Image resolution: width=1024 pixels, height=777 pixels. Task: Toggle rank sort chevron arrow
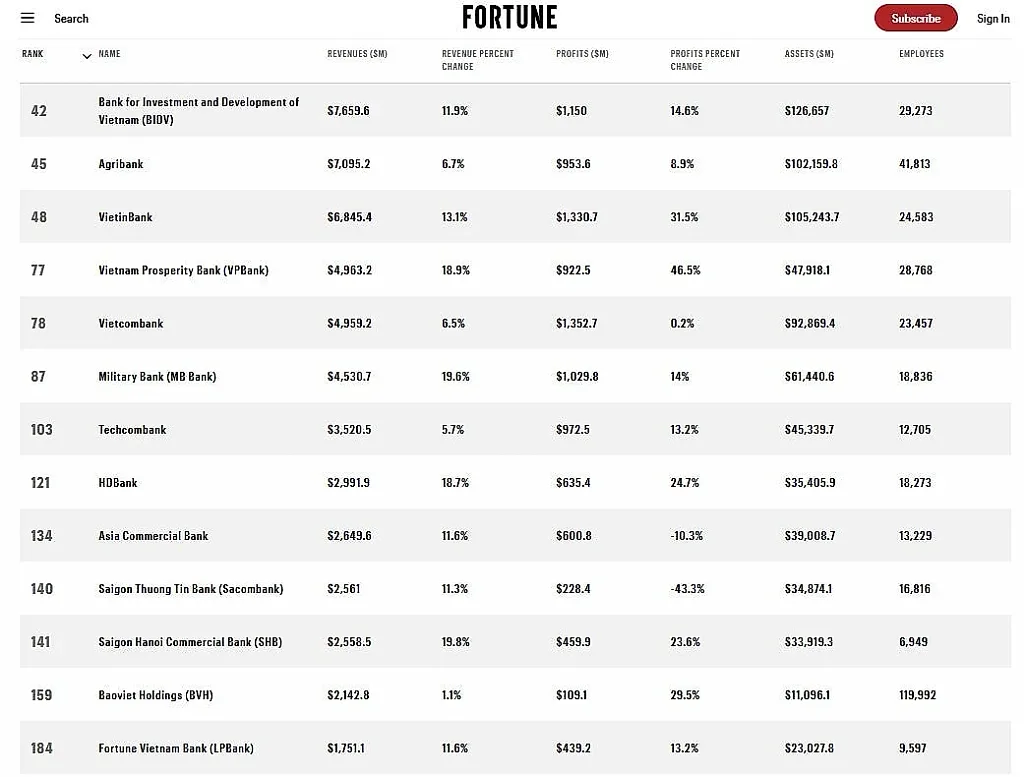pos(87,56)
